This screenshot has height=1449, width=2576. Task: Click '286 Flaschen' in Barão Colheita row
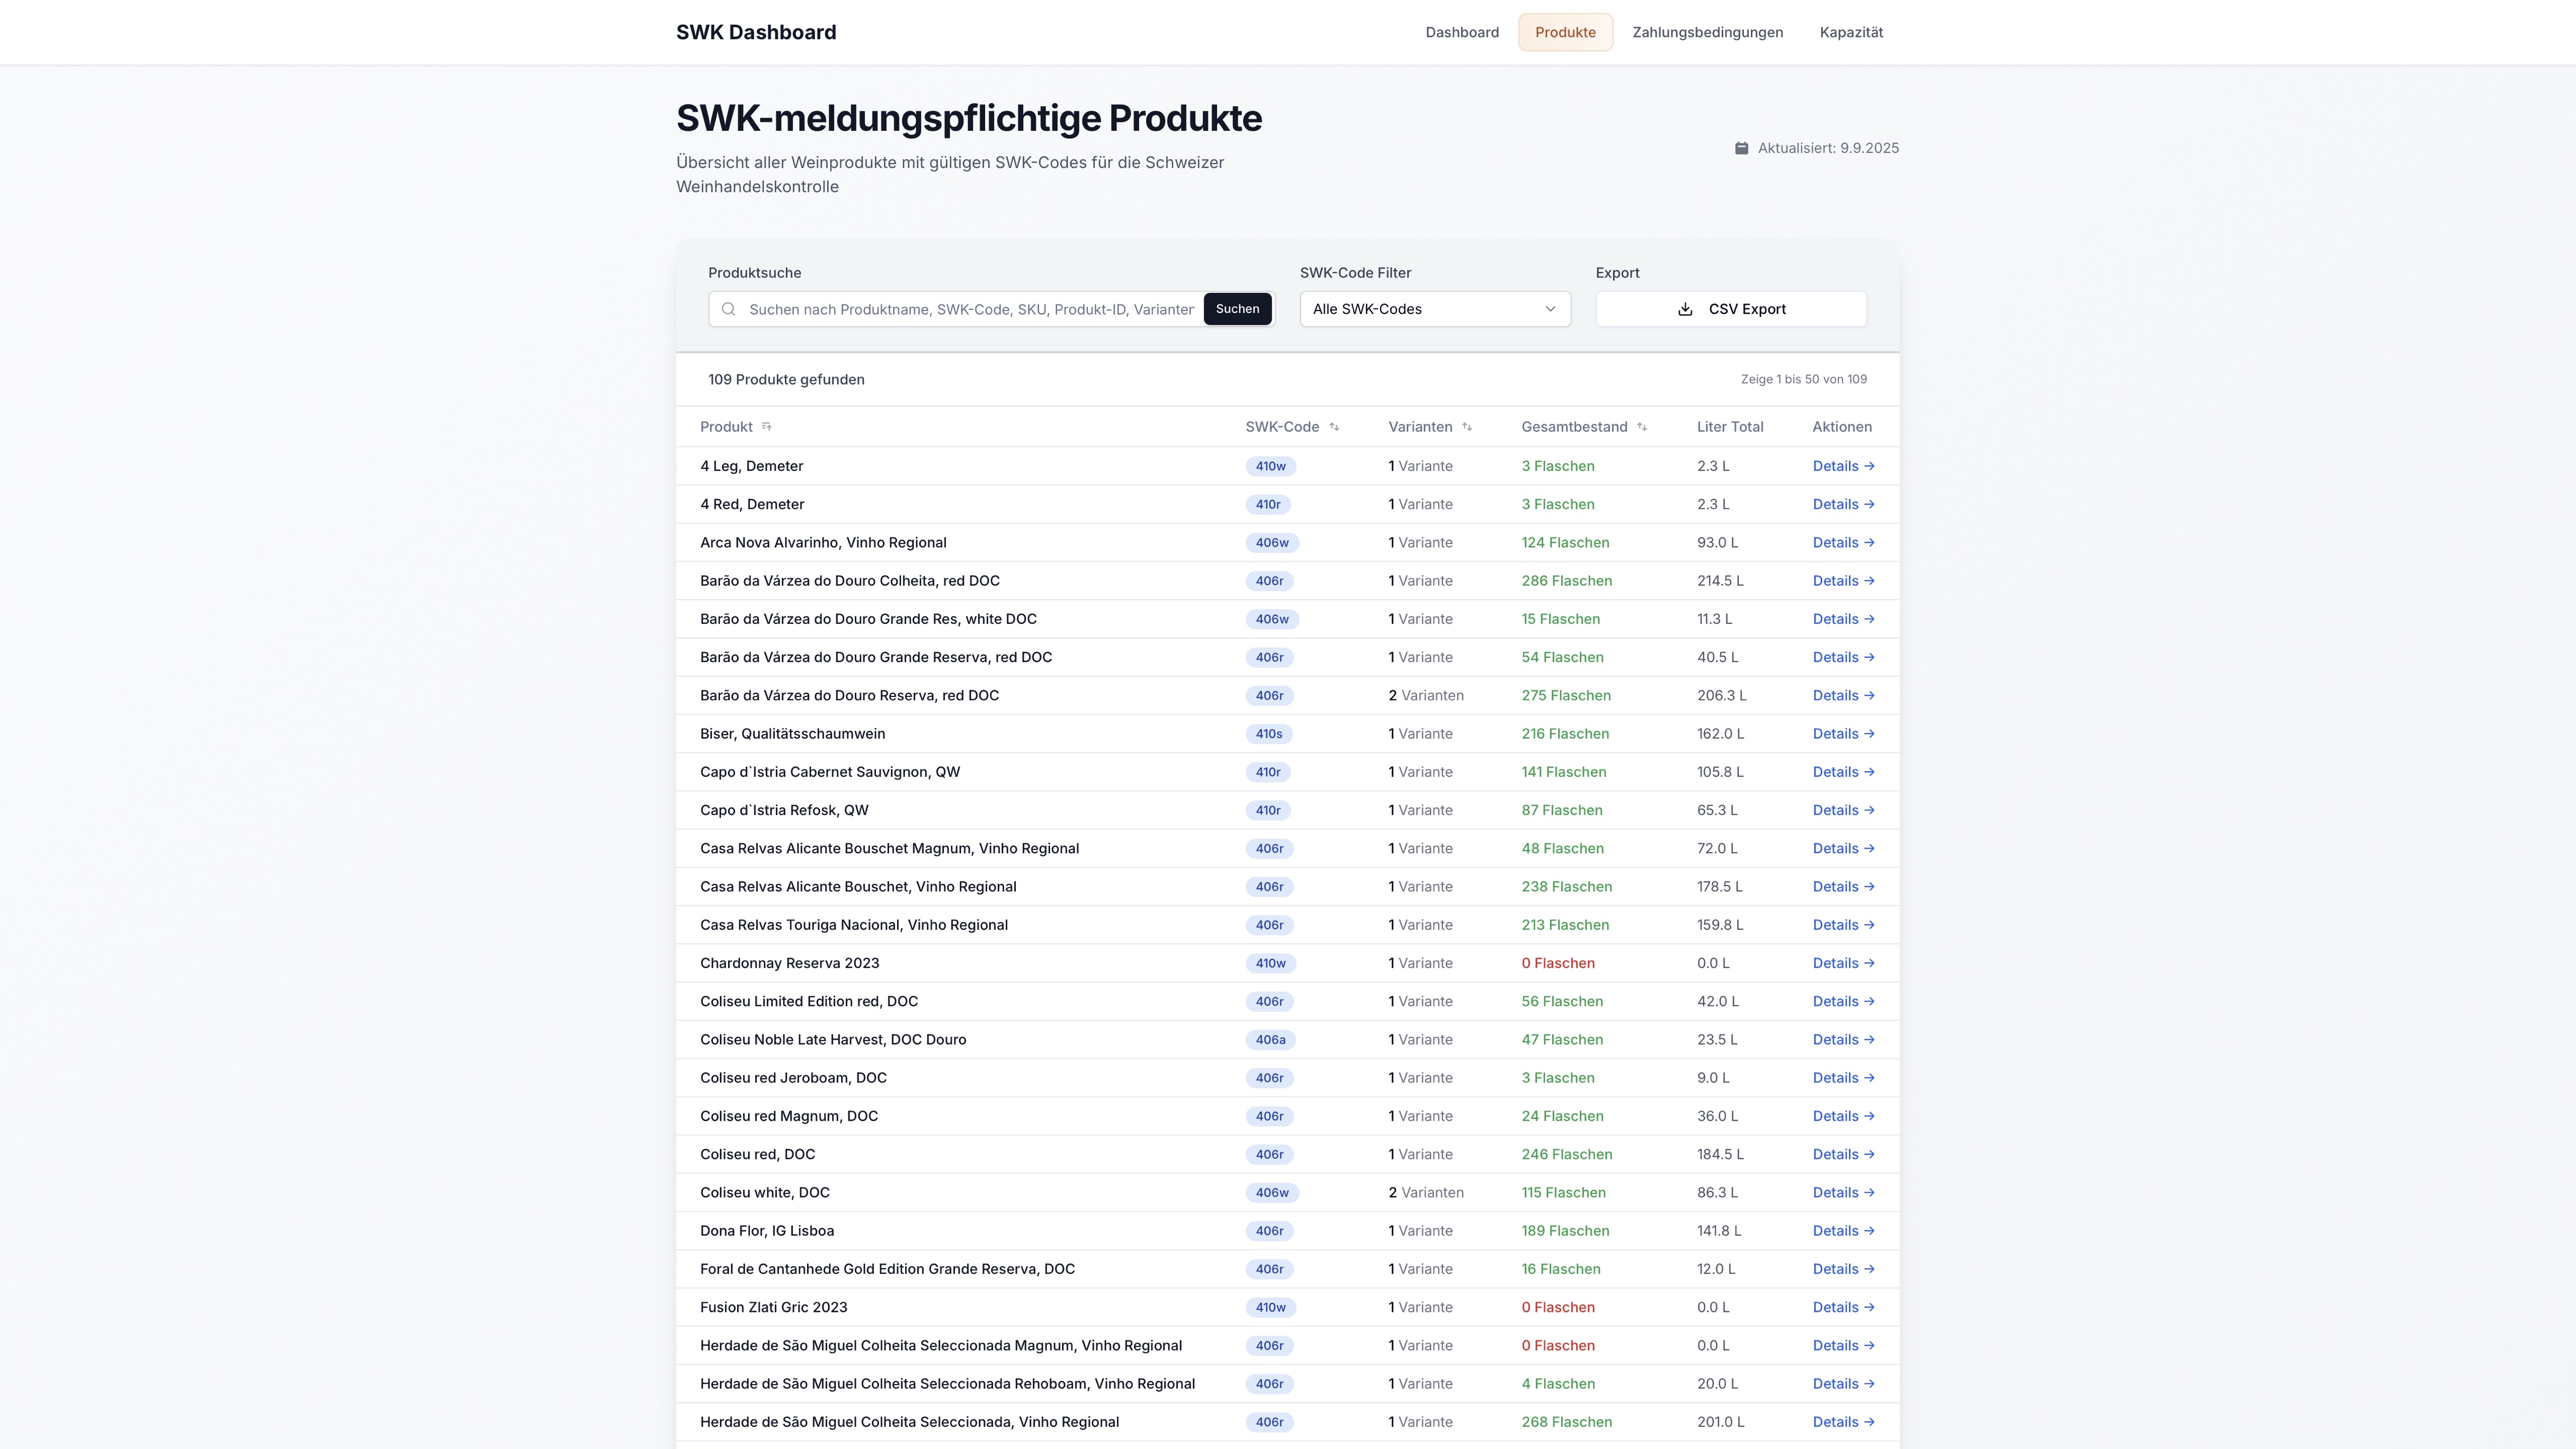click(1566, 581)
